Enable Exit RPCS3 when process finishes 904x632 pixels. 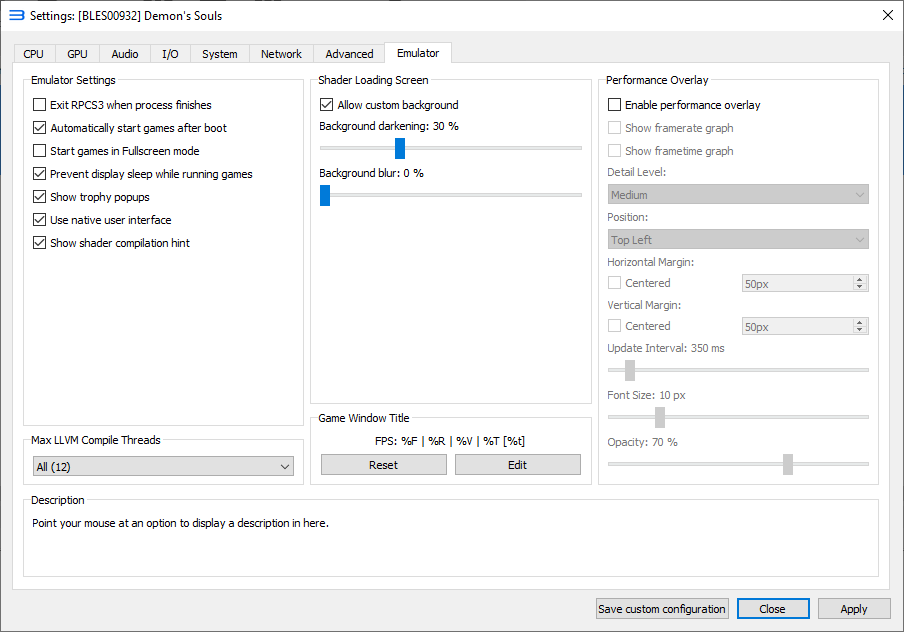40,105
